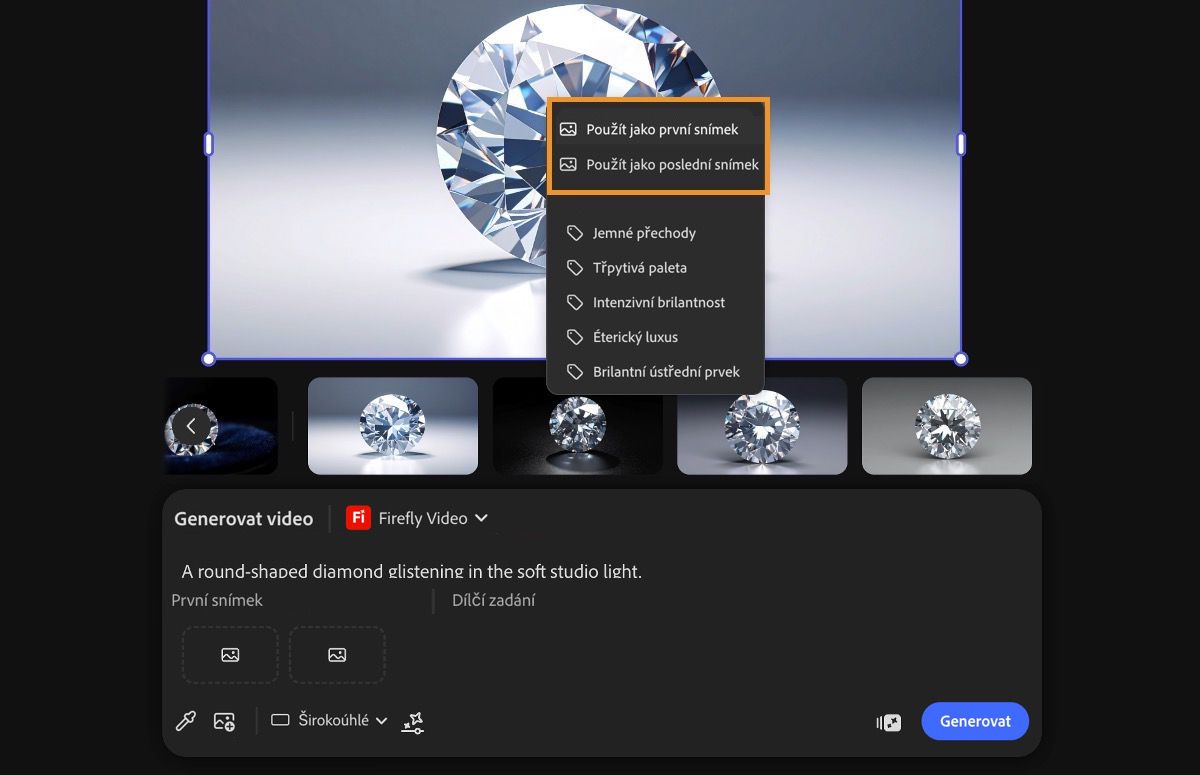Open the Širokoúhlé aspect ratio dropdown

327,720
